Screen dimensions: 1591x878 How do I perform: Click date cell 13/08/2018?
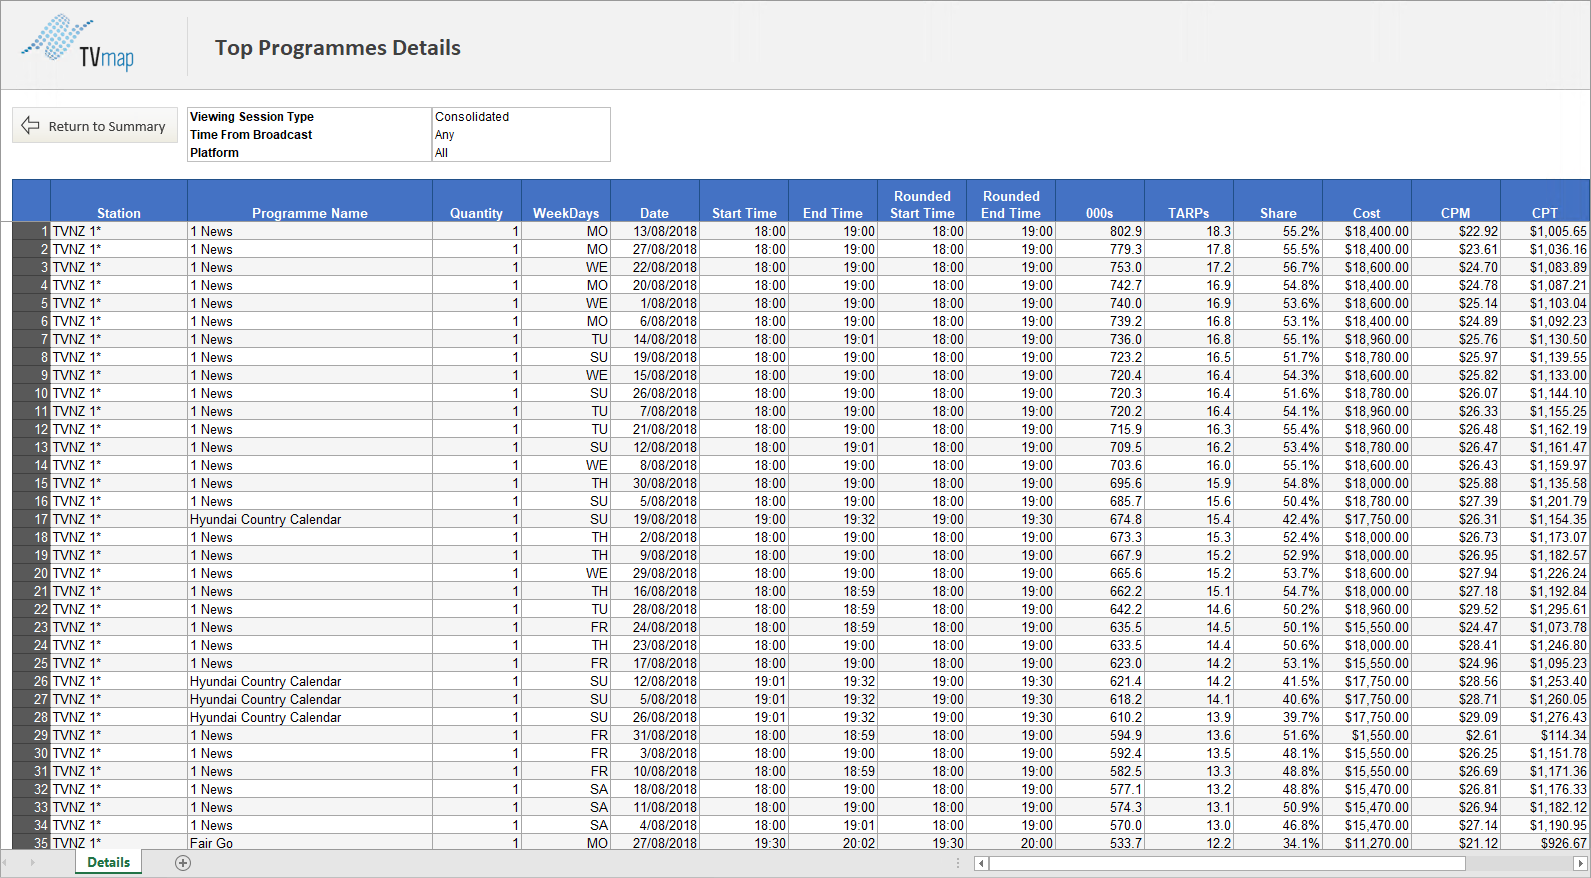(655, 231)
